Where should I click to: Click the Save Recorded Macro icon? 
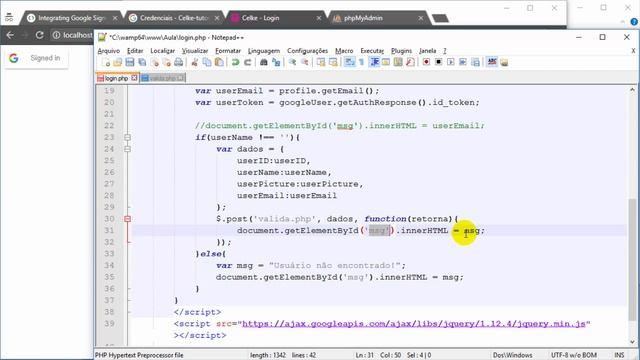click(x=476, y=62)
